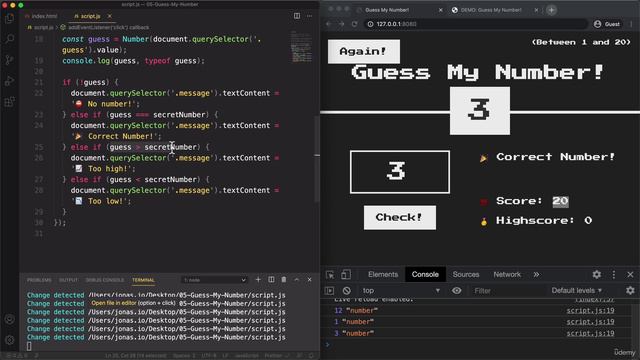Open the editor More Actions ellipsis menu

point(309,16)
